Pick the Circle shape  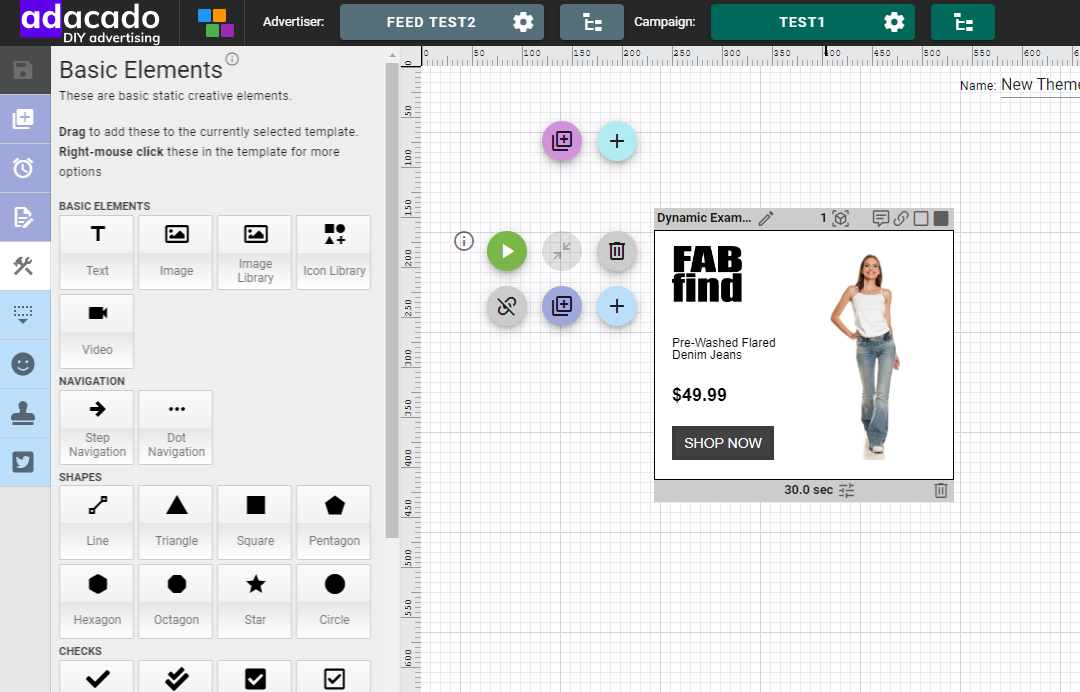(334, 601)
